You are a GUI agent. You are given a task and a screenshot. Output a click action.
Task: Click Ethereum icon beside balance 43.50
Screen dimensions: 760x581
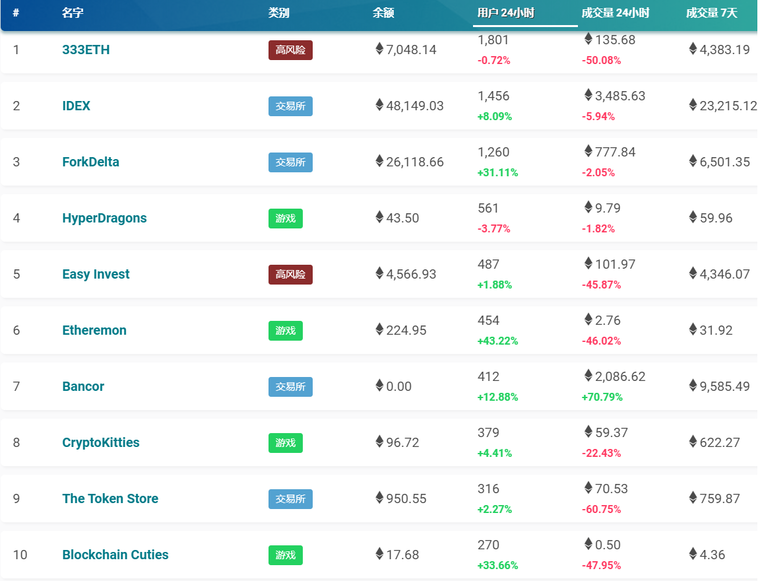pyautogui.click(x=380, y=217)
